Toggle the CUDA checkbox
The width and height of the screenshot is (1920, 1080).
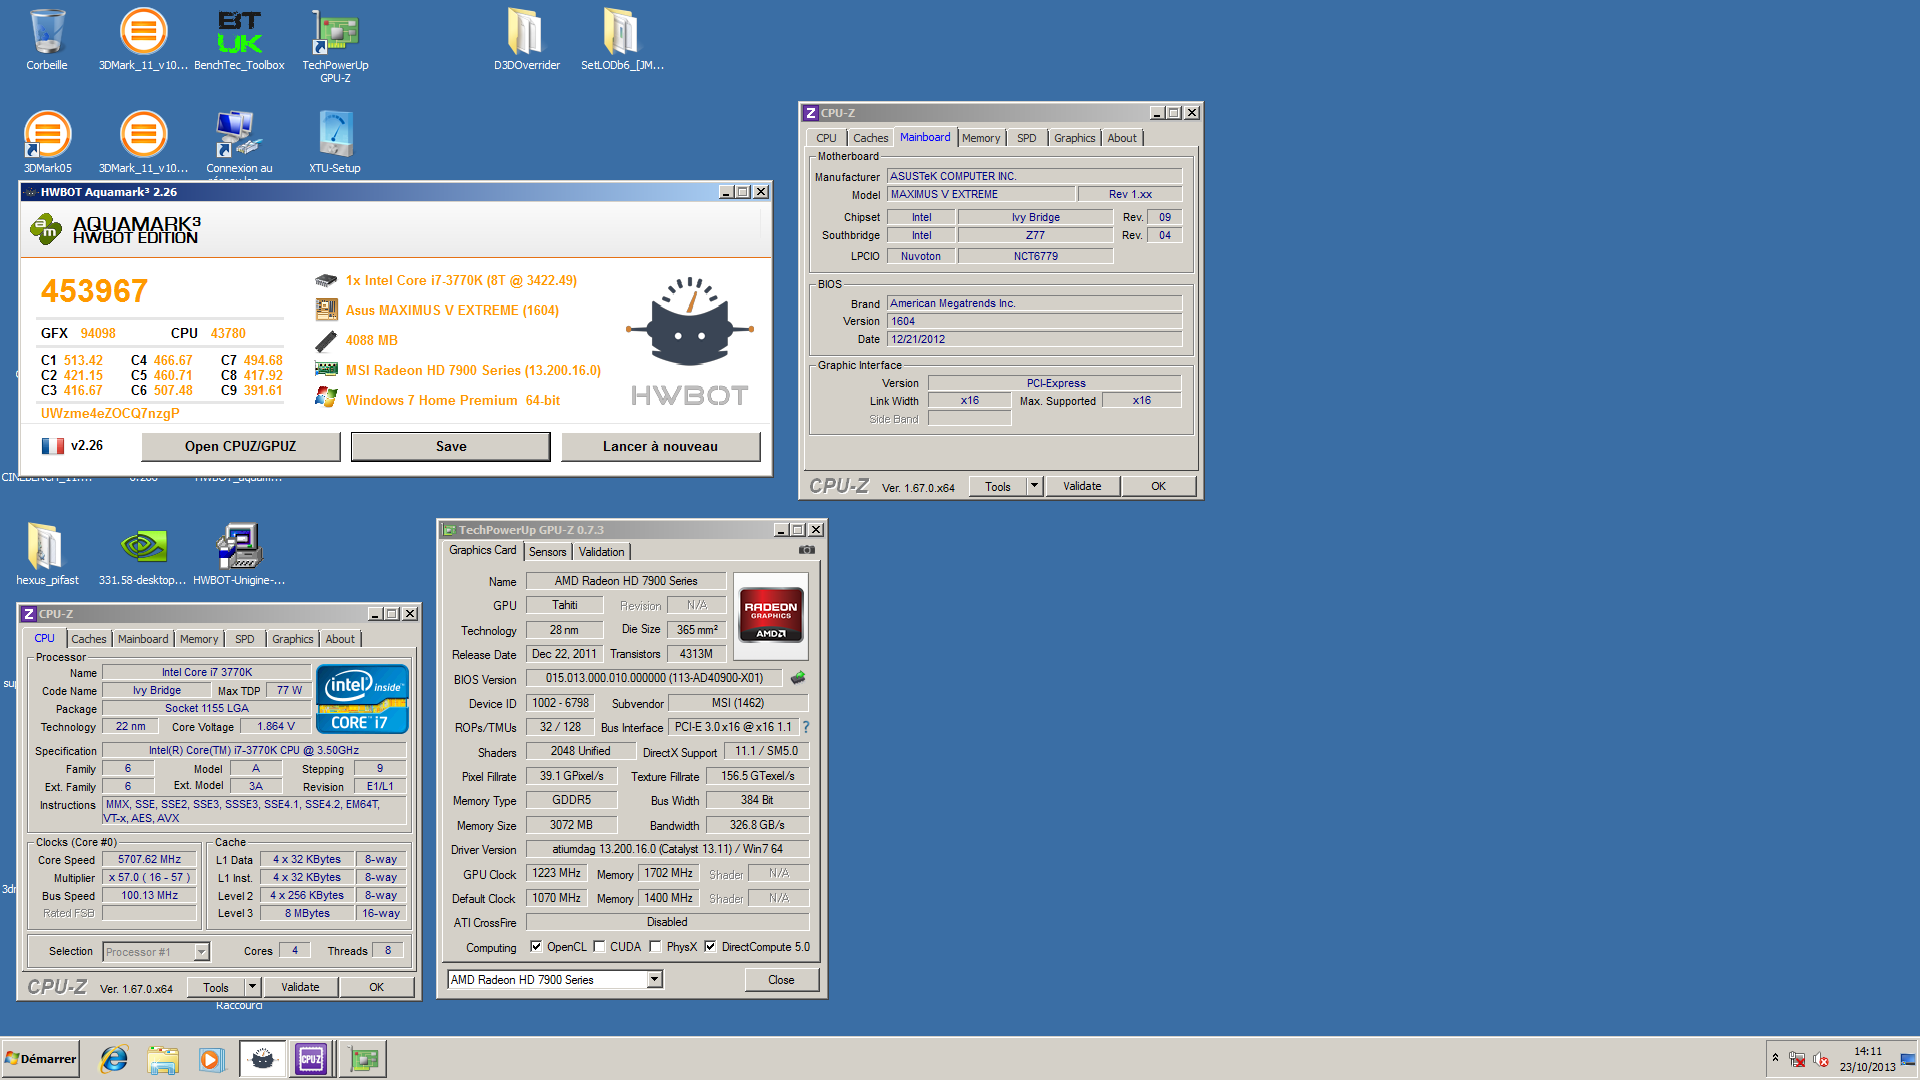pos(600,946)
